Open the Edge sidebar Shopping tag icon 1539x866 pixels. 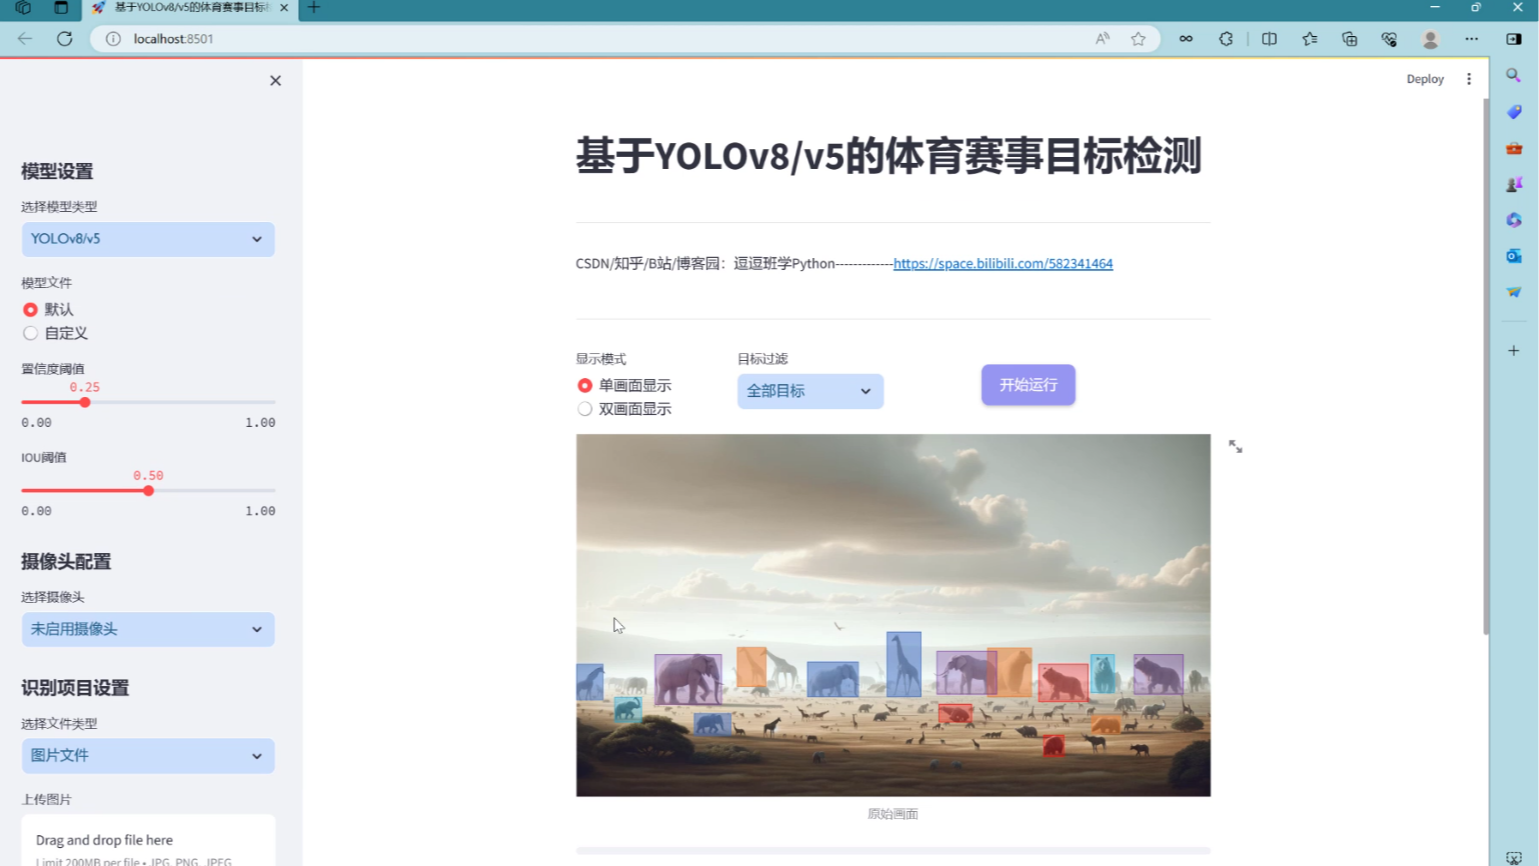tap(1514, 112)
